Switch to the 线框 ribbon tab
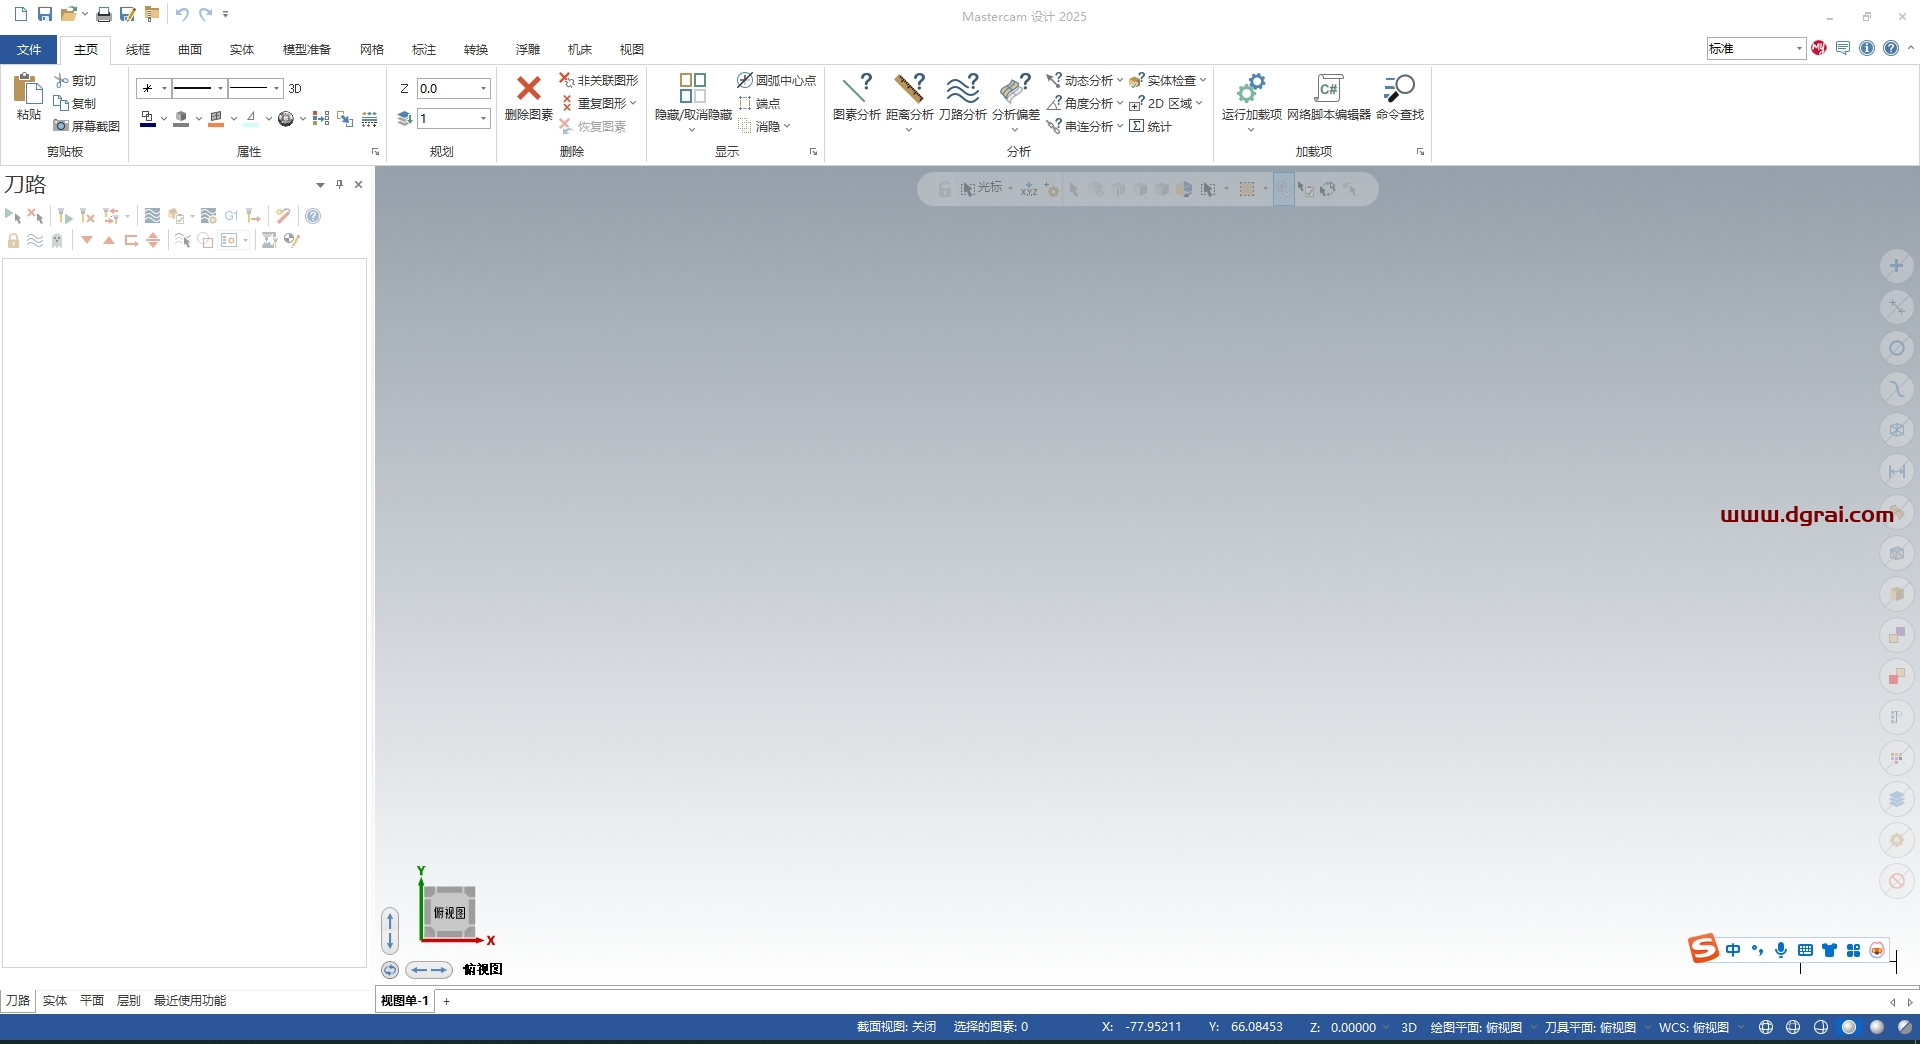1920x1044 pixels. [138, 50]
